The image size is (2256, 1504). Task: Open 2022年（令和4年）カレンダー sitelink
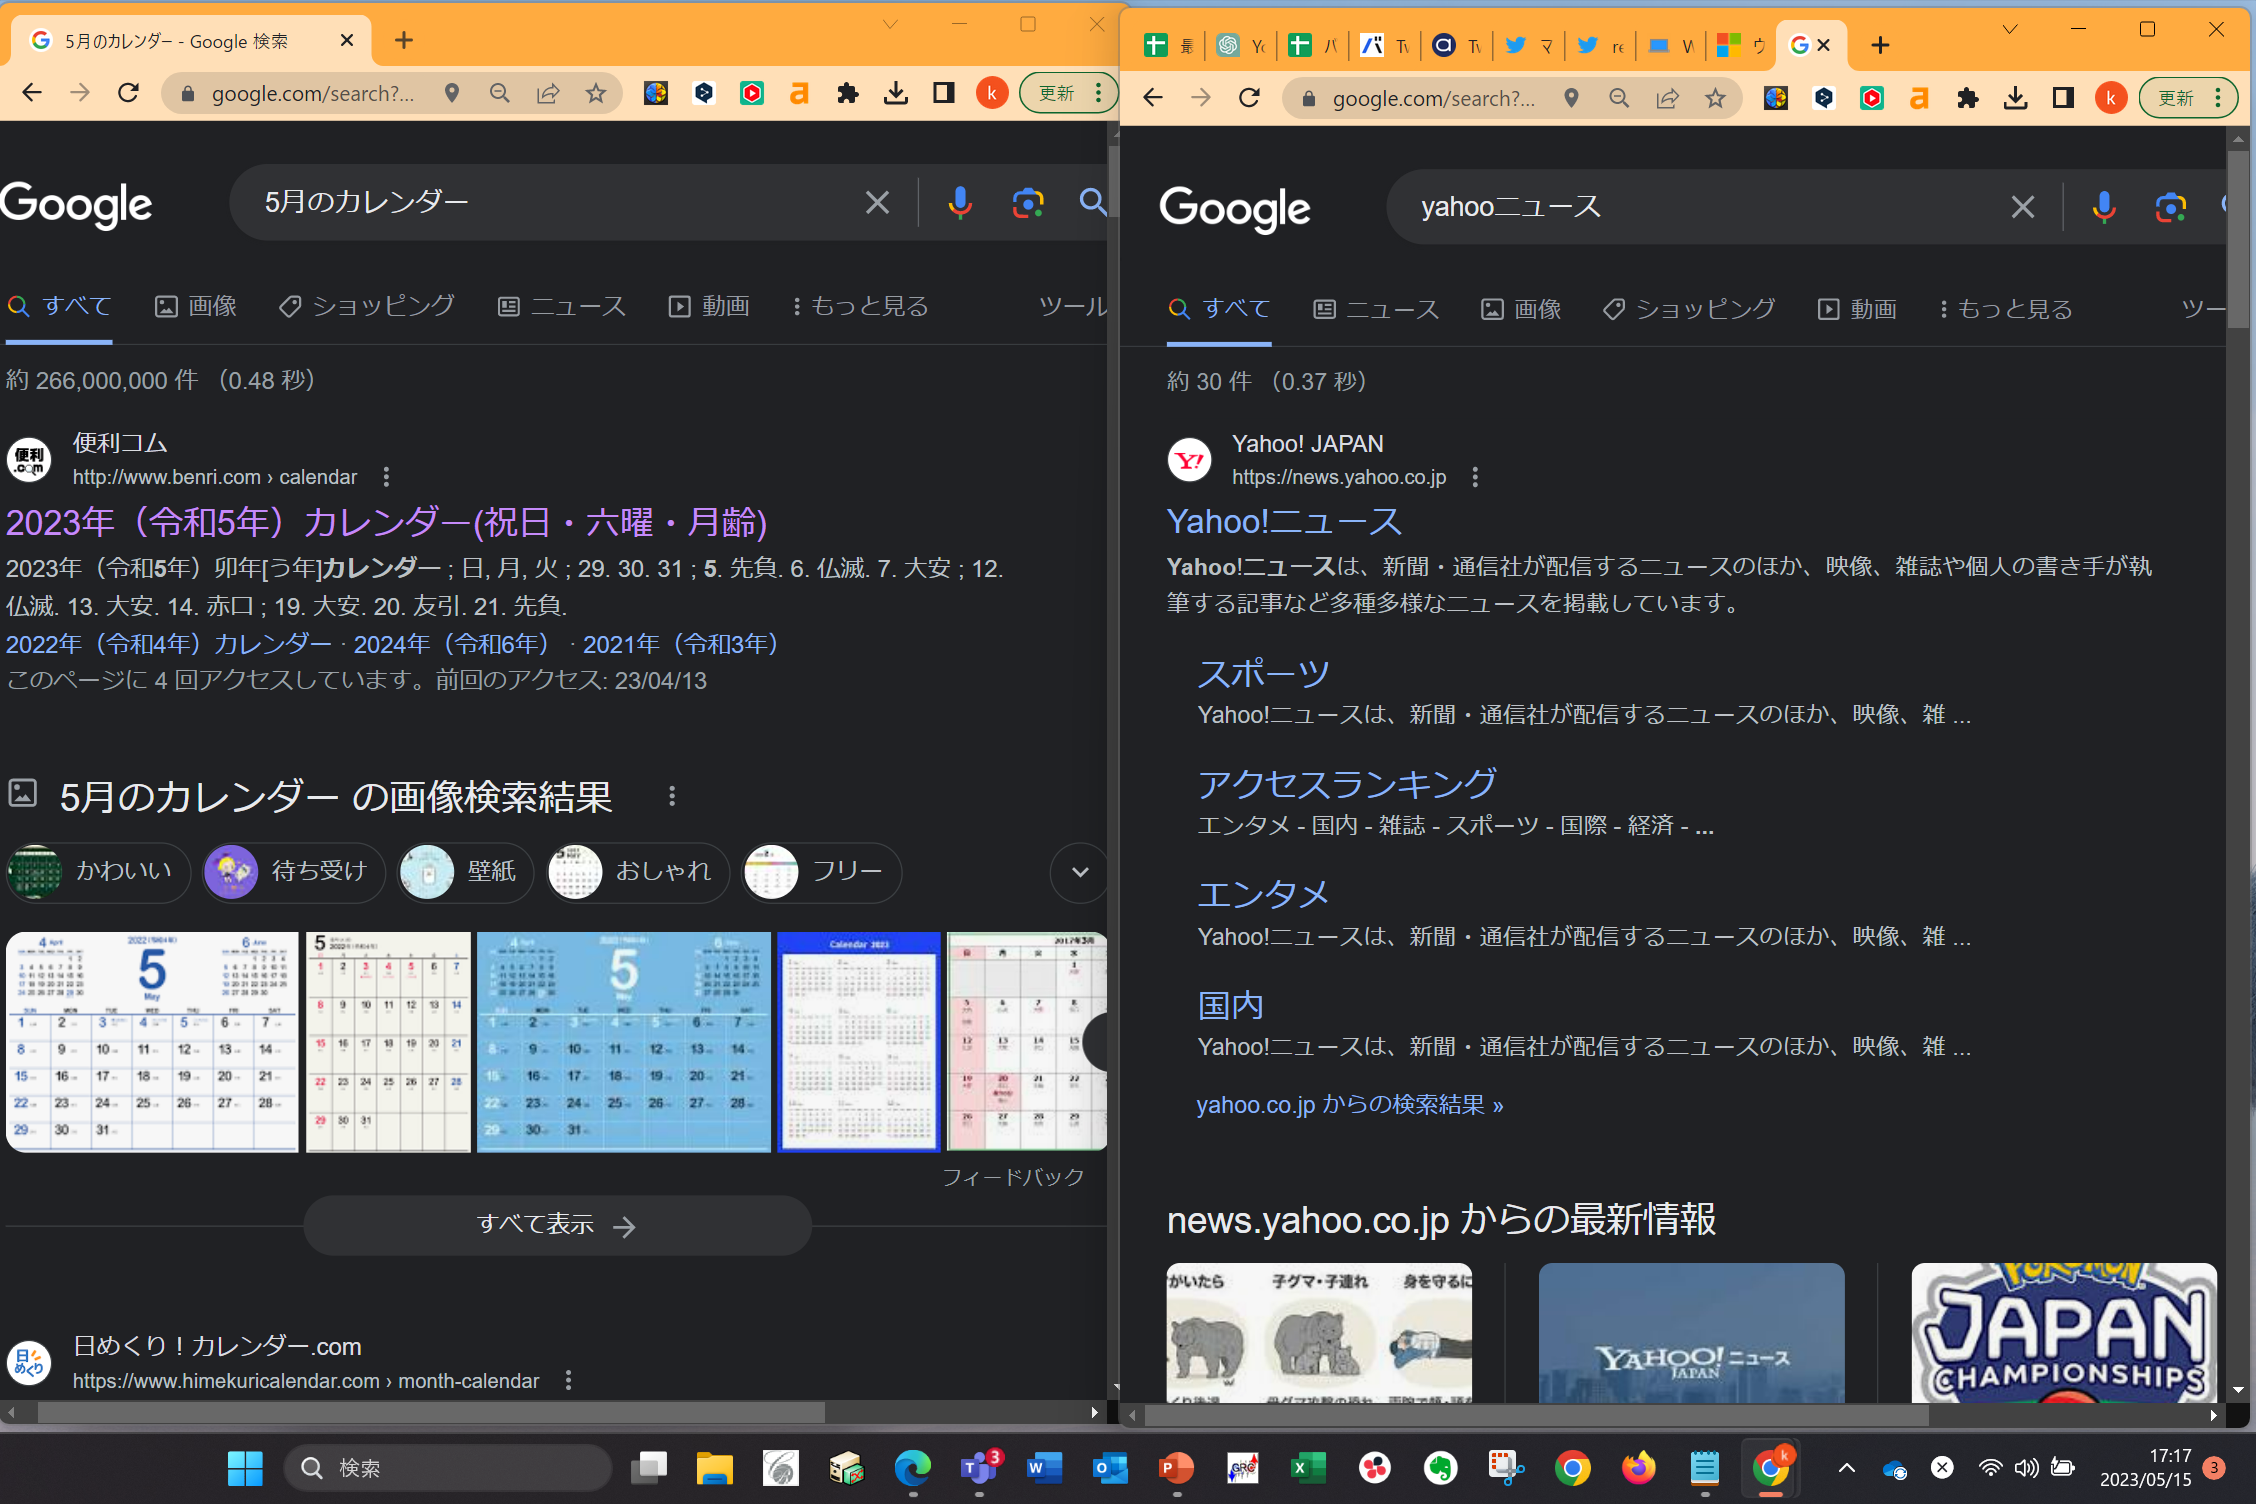[x=169, y=644]
